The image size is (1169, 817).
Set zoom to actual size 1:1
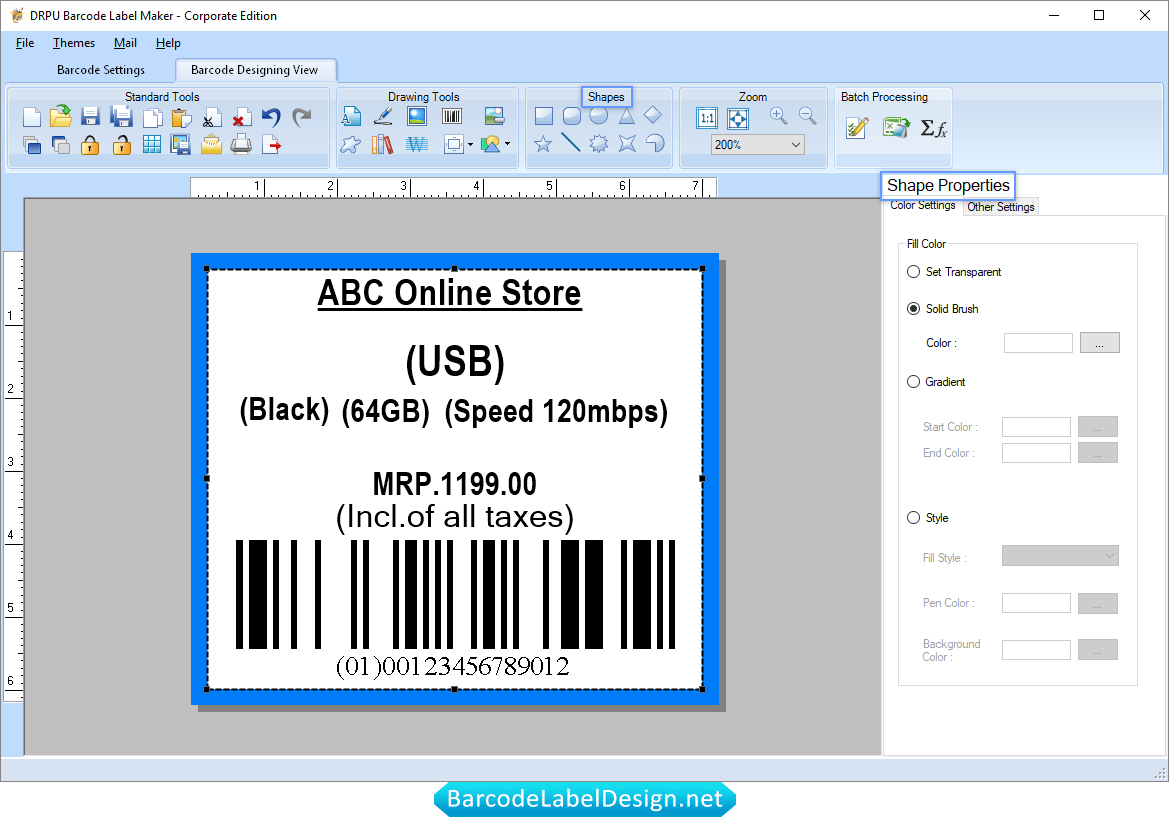[707, 118]
